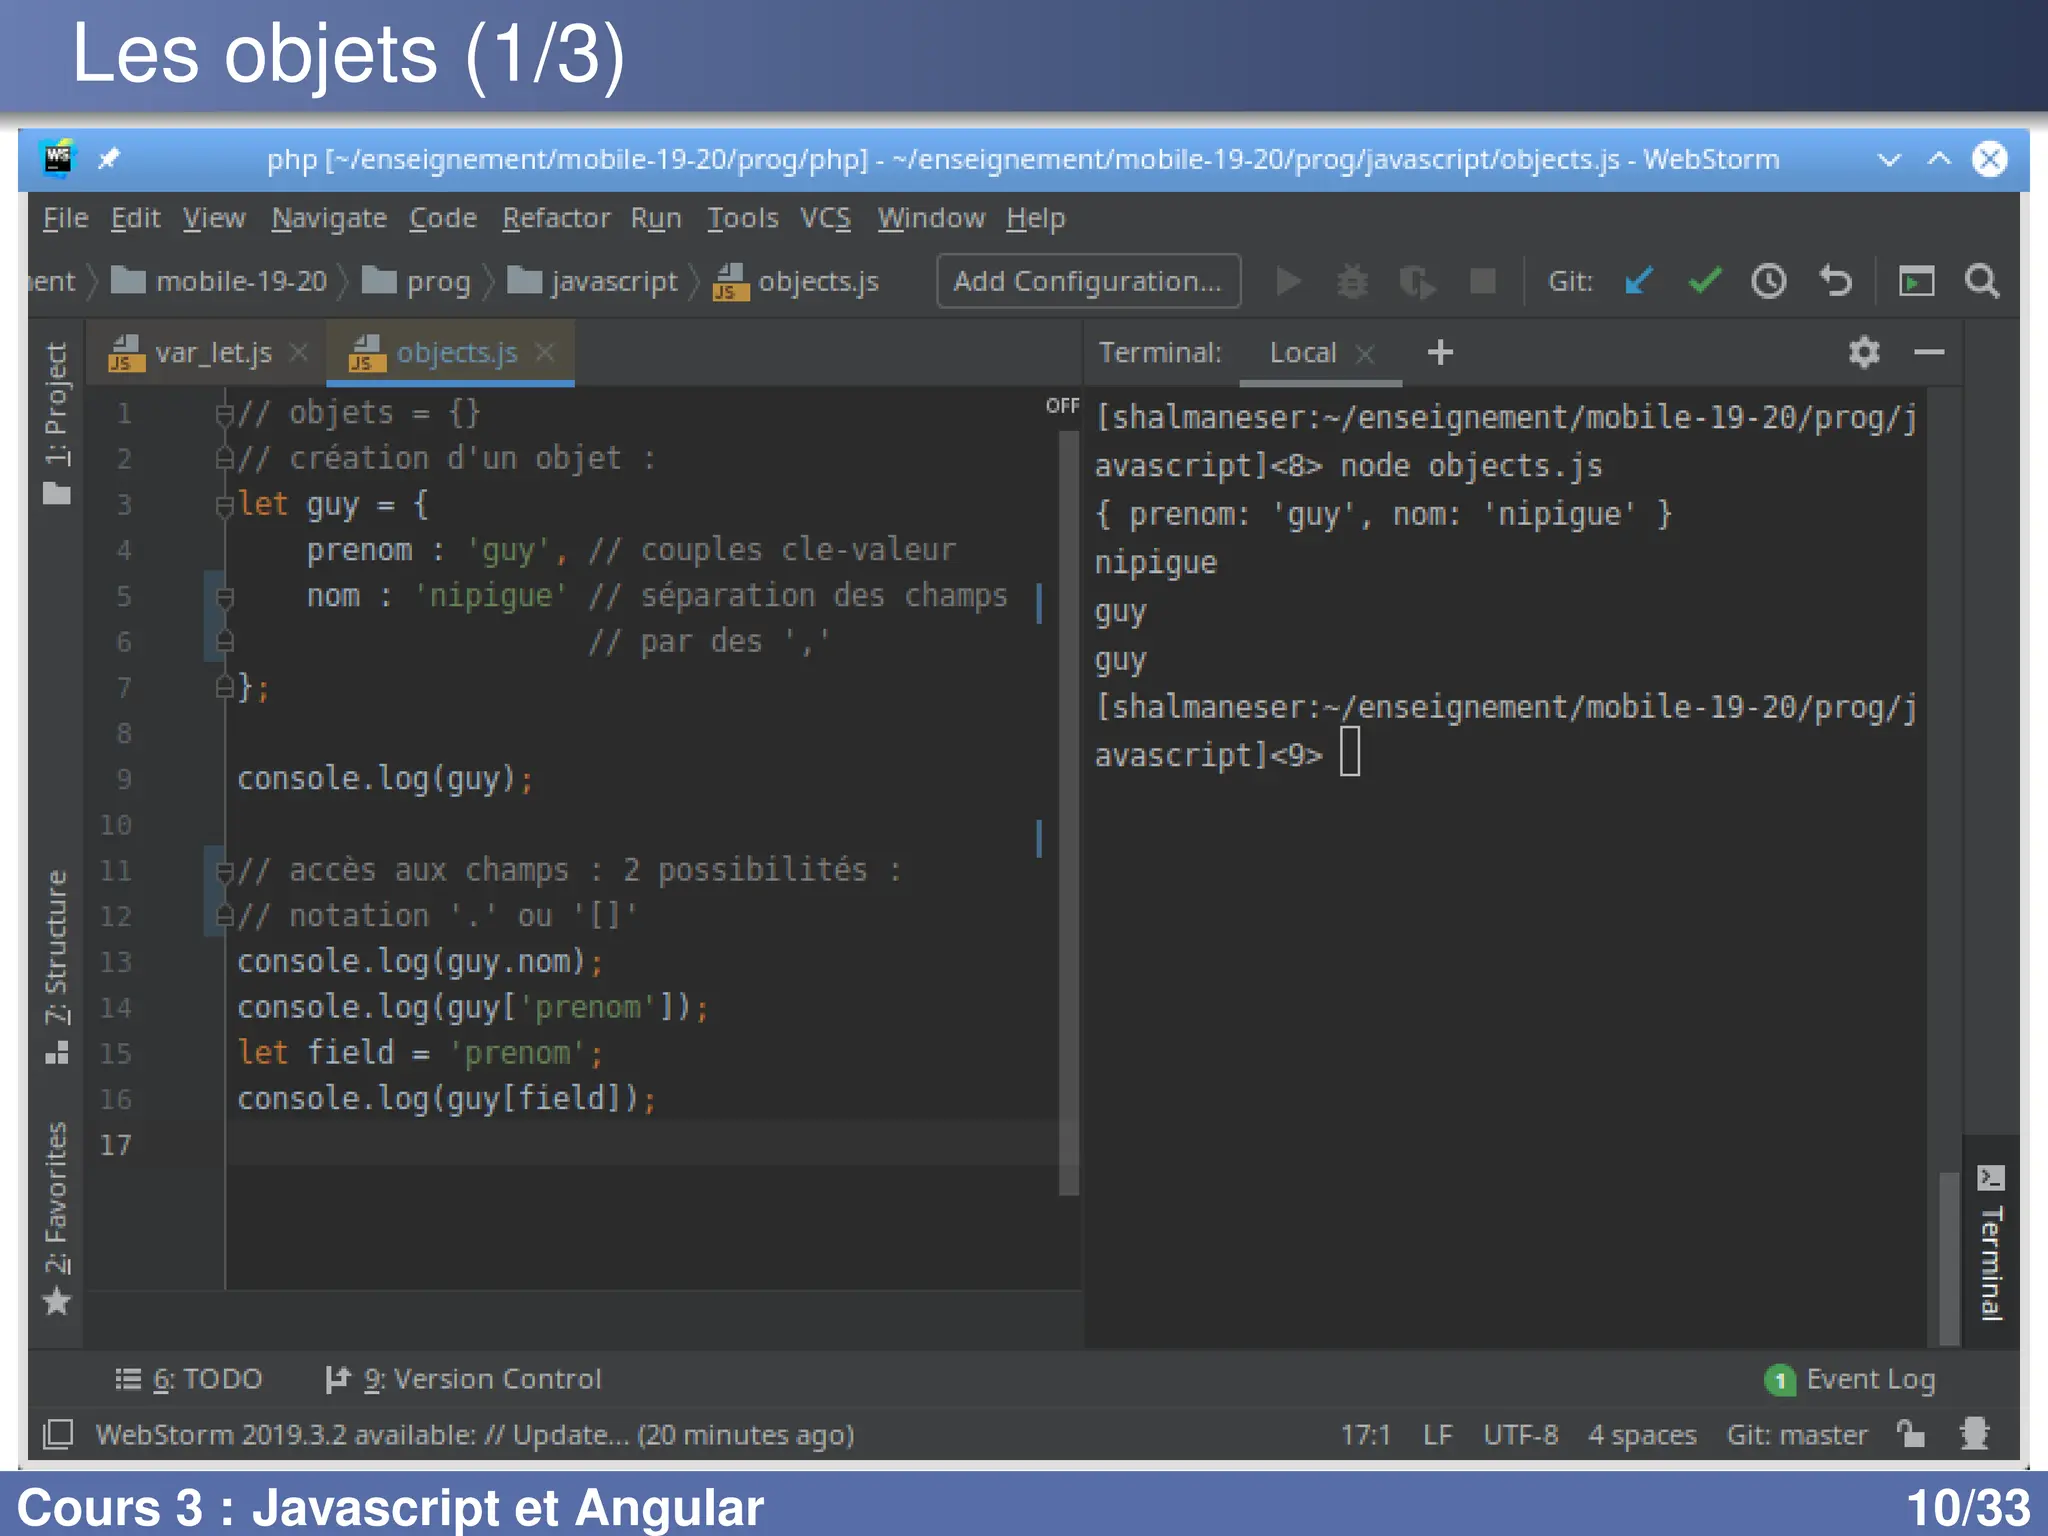The height and width of the screenshot is (1536, 2048).
Task: Click the prog breadcrumb folder
Action: point(415,282)
